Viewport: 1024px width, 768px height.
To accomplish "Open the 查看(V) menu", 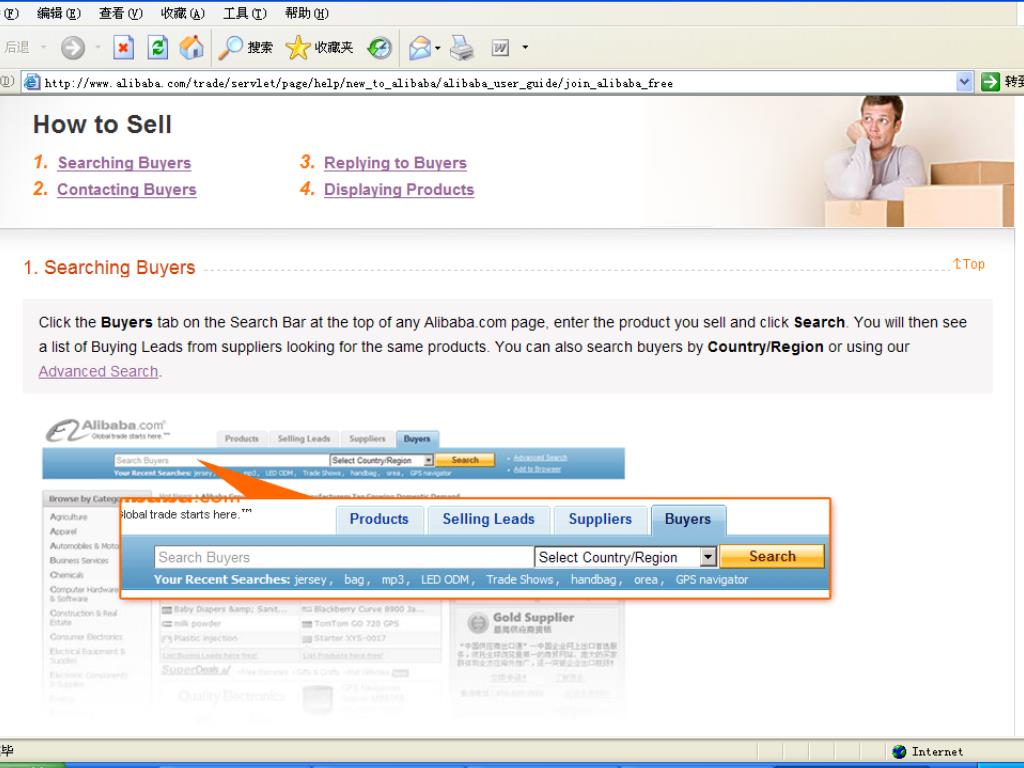I will tap(121, 13).
